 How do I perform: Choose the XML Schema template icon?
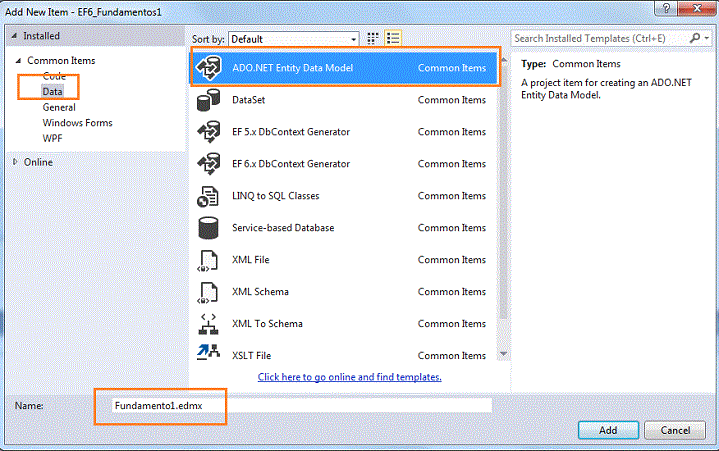coord(208,292)
